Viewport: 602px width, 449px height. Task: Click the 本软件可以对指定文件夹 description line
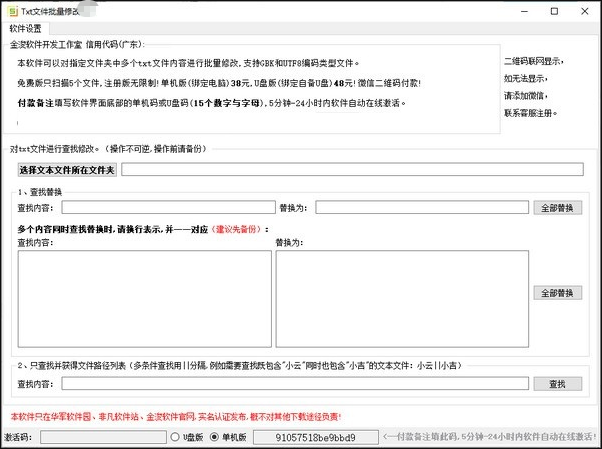(188, 63)
